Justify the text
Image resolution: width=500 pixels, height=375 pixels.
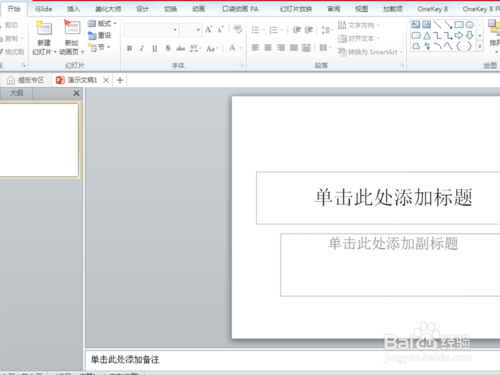point(294,48)
